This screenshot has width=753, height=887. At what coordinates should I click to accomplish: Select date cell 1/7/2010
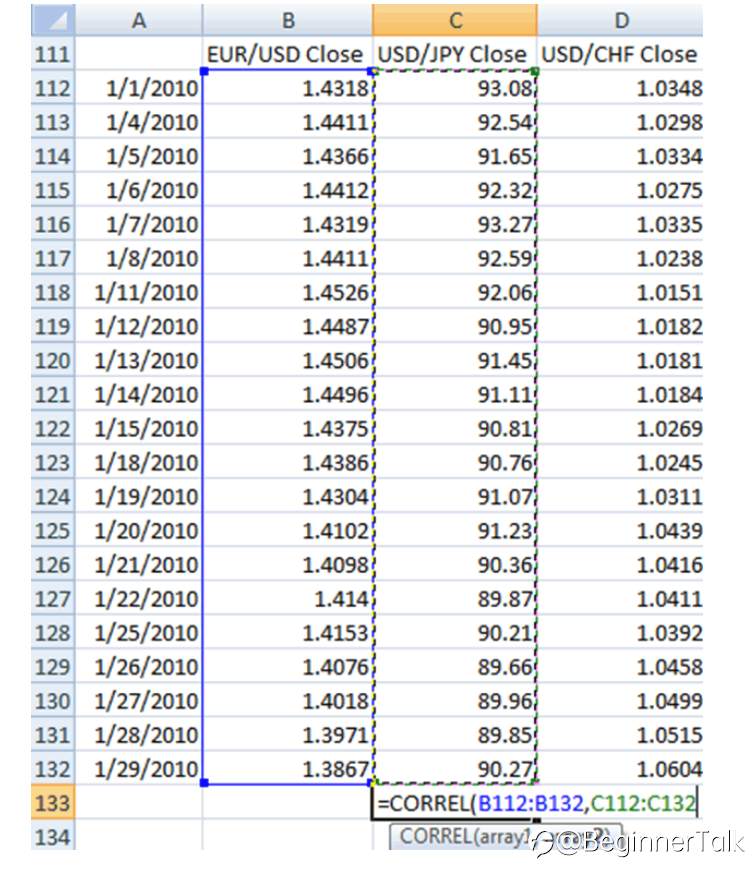[139, 223]
